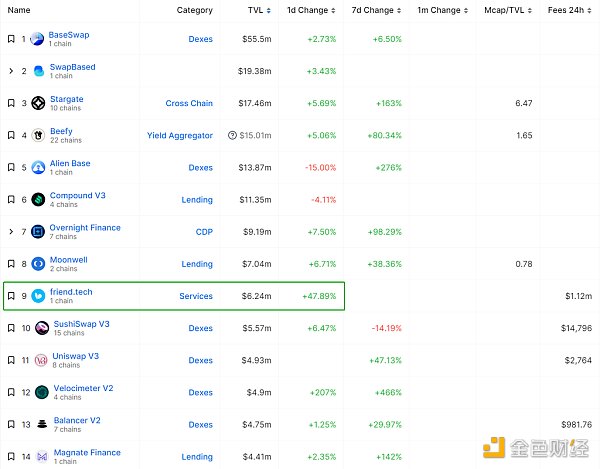Click the Balancer V2 logo
Viewport: 600px width, 469px height.
pos(42,424)
